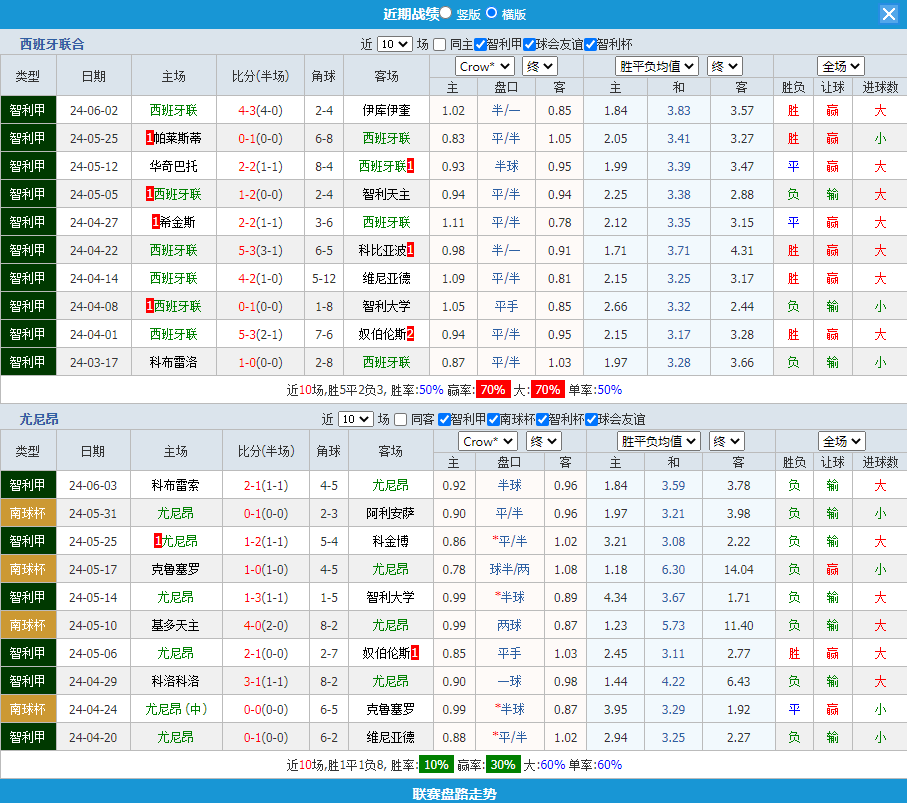Close the 近期战绩 panel with X
This screenshot has height=803, width=907.
(x=888, y=14)
